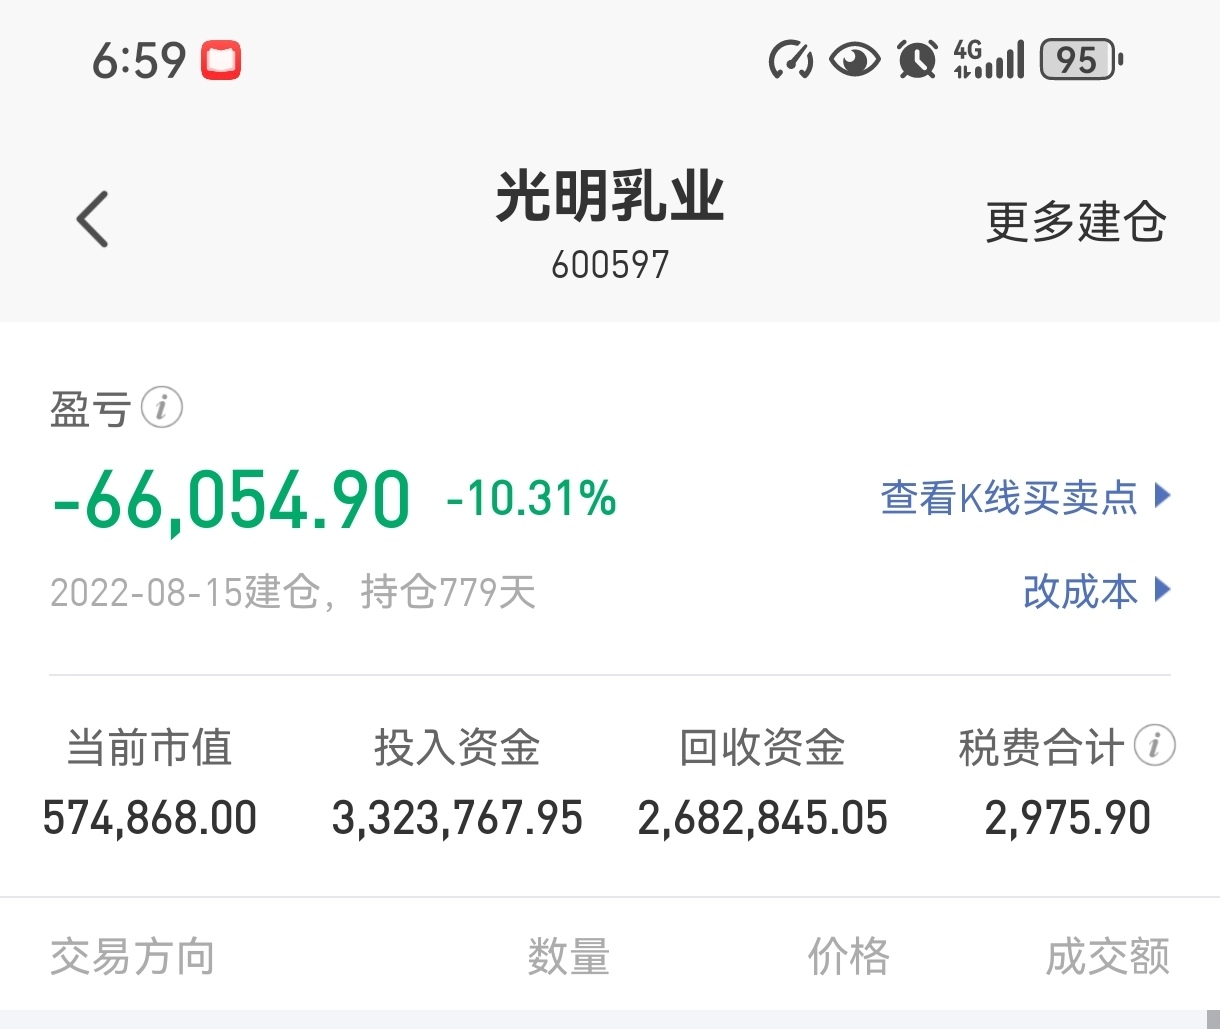
Task: Select the 数量 column header
Action: 568,957
